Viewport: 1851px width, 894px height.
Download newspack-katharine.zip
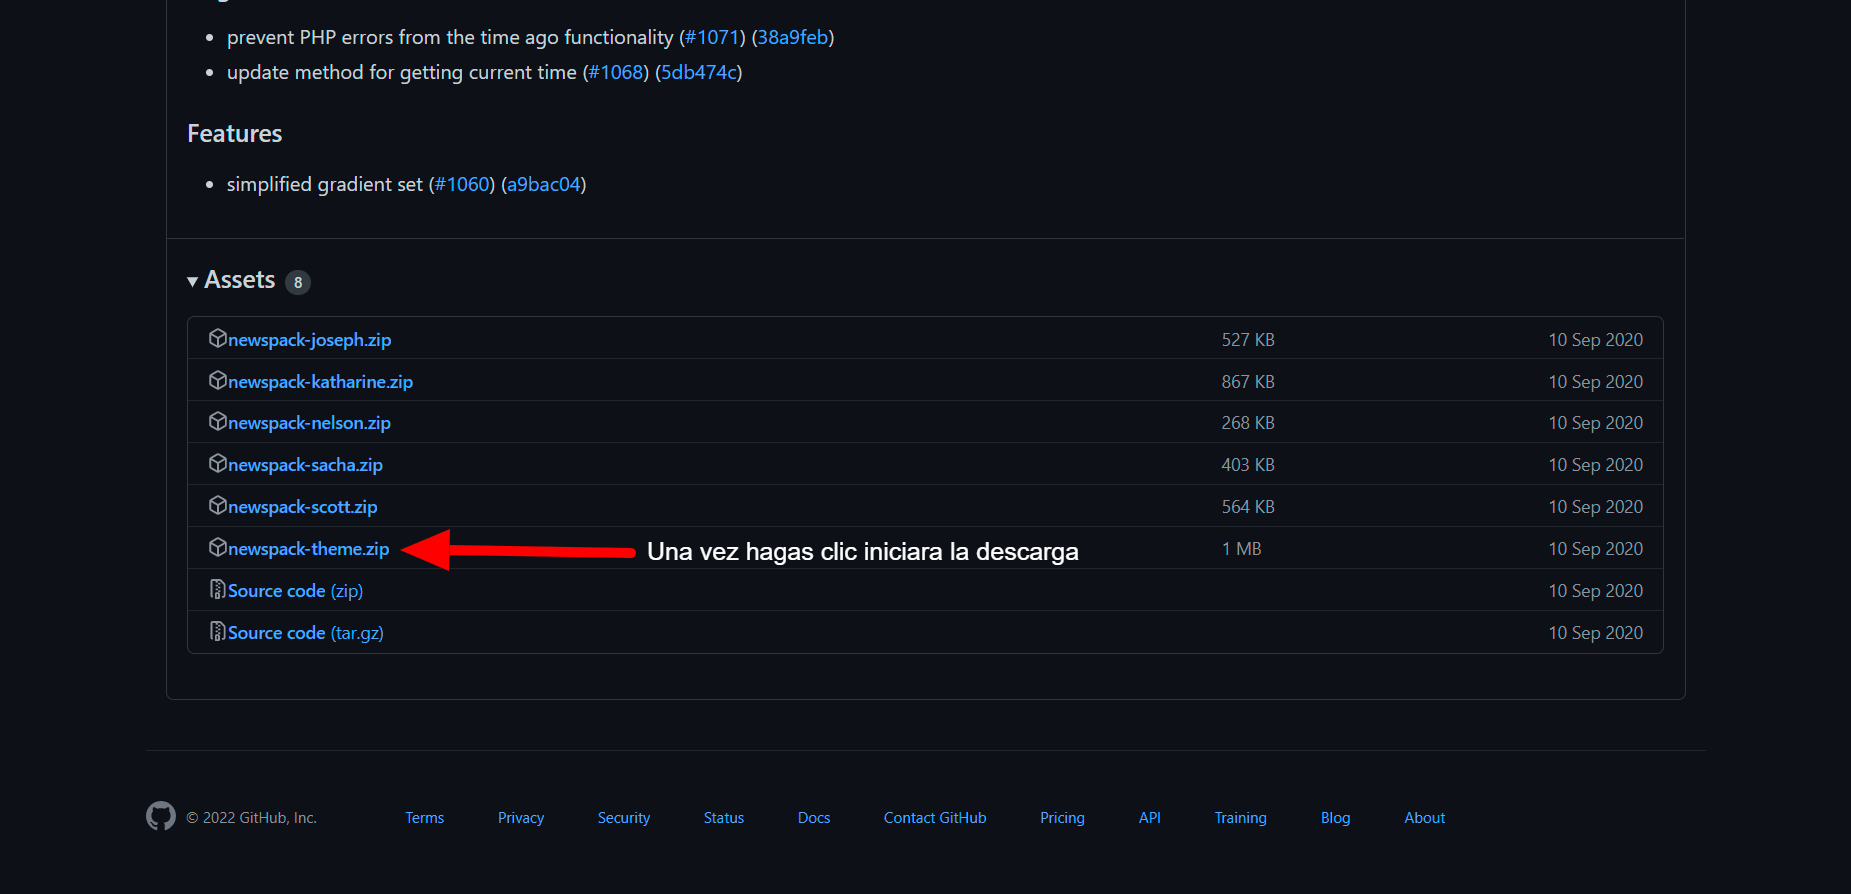pyautogui.click(x=320, y=382)
